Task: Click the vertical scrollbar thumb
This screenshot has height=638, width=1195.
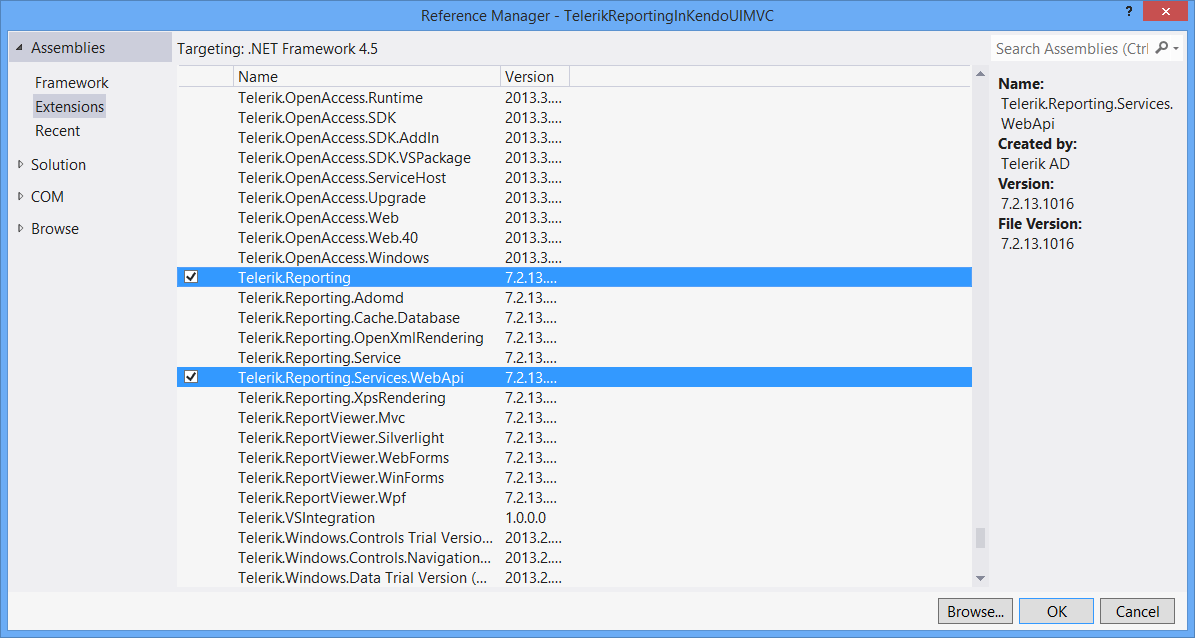Action: [x=980, y=538]
